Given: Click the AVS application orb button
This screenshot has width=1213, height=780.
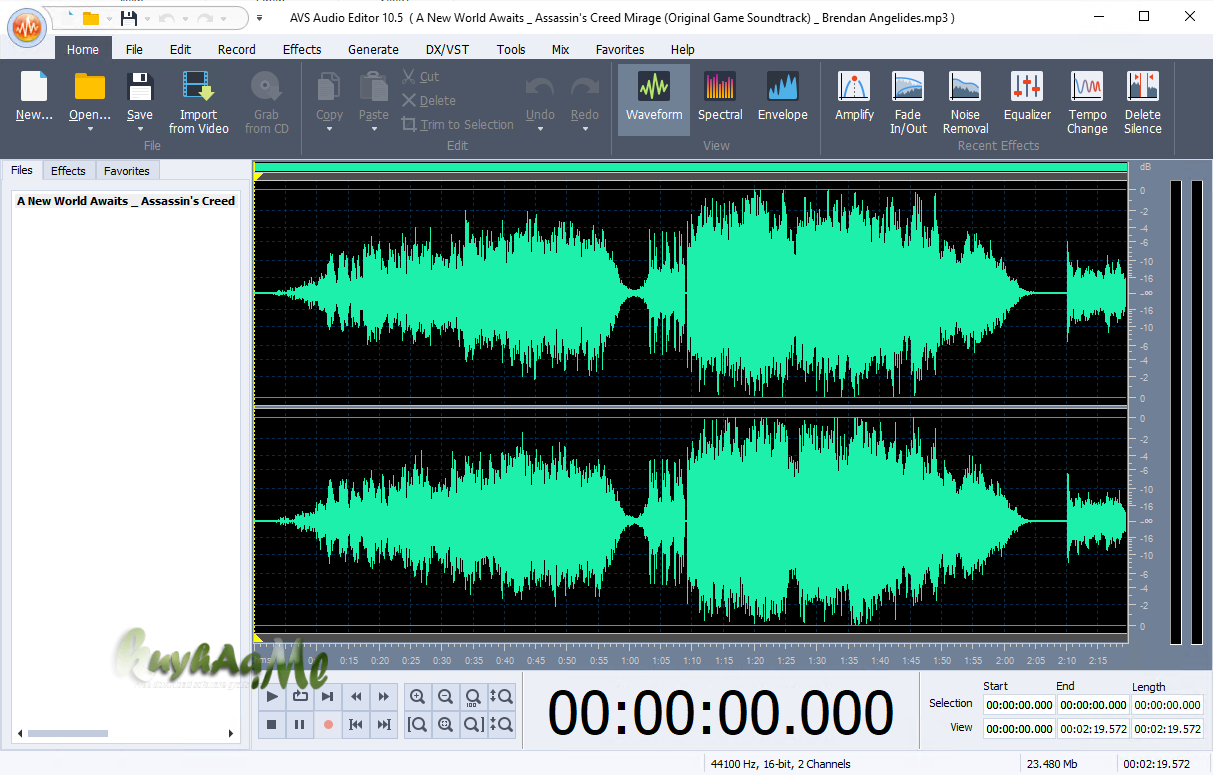Looking at the screenshot, I should point(26,26).
